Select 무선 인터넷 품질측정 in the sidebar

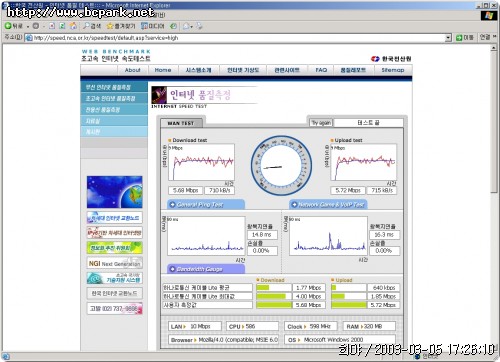114,87
